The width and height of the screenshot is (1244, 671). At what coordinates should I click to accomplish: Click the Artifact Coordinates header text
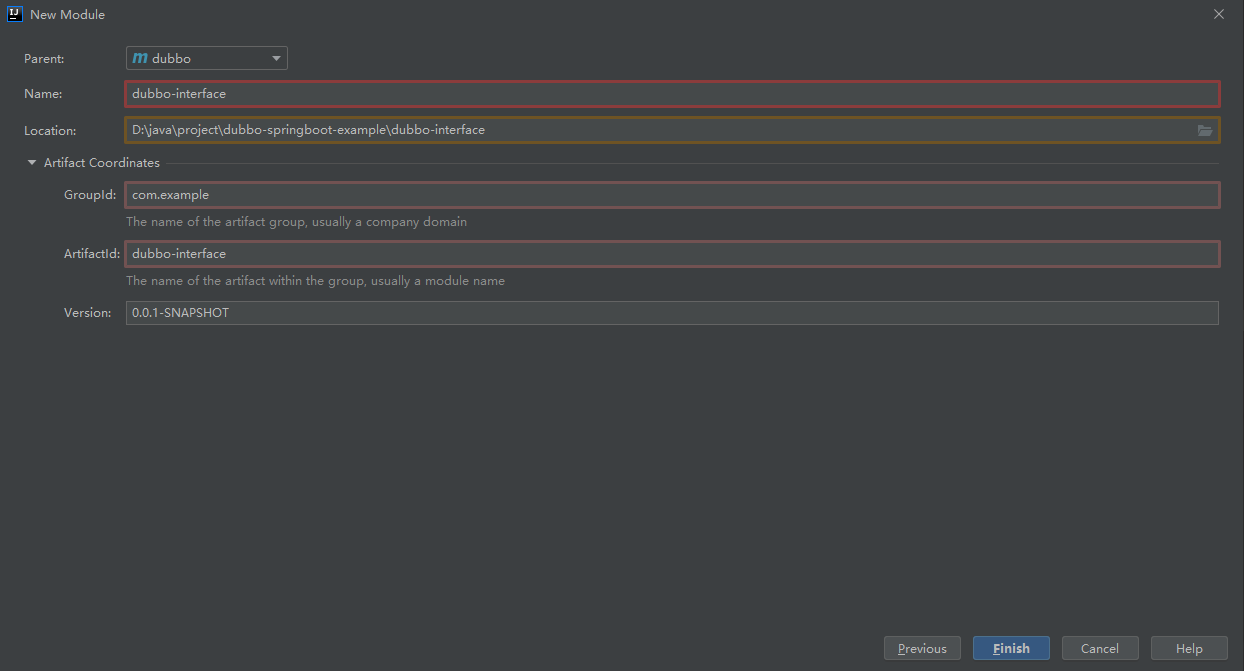point(103,162)
